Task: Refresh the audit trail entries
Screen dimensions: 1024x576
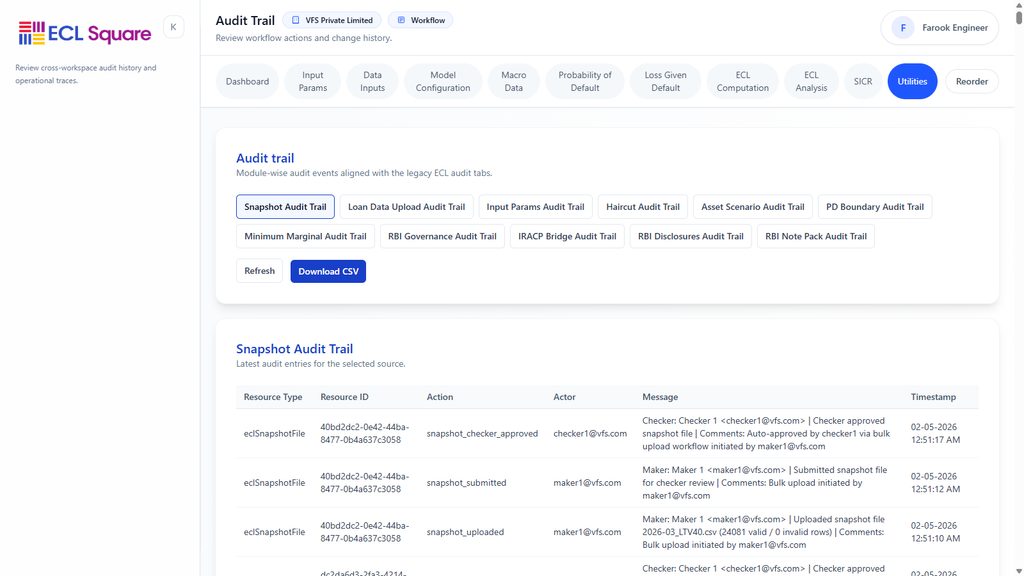Action: coord(259,271)
